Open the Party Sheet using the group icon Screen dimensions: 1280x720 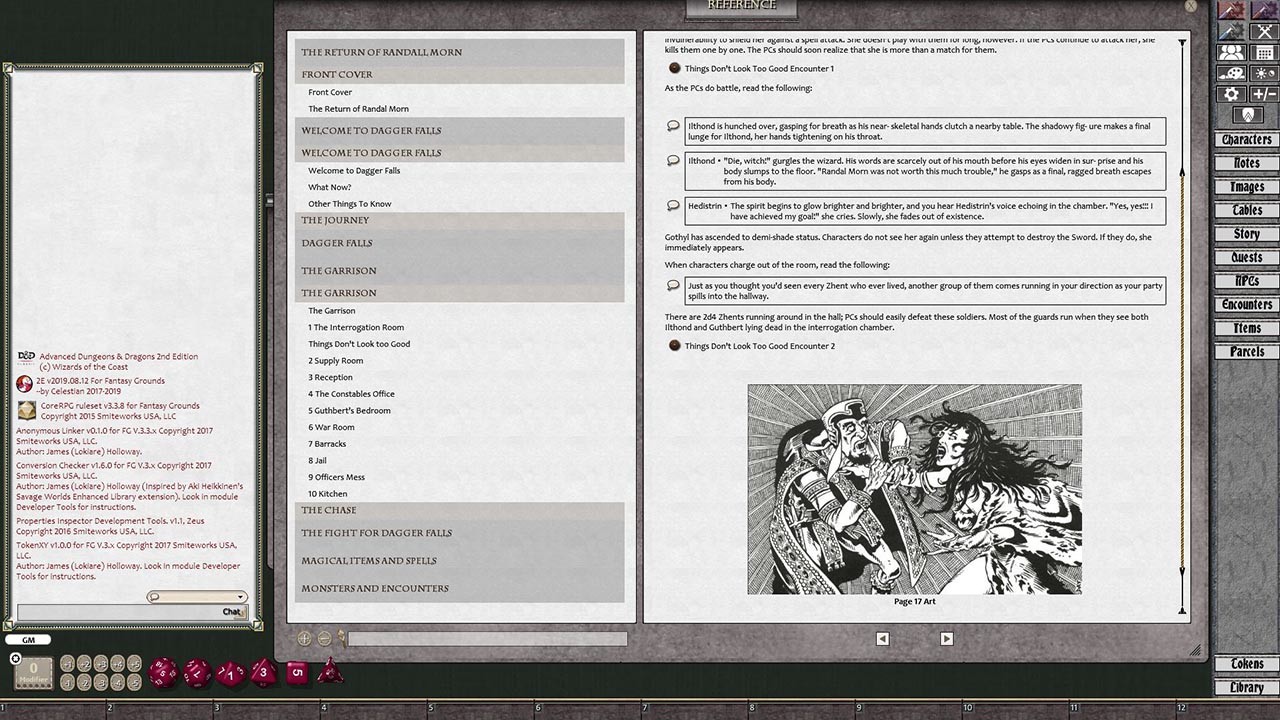pyautogui.click(x=1231, y=52)
